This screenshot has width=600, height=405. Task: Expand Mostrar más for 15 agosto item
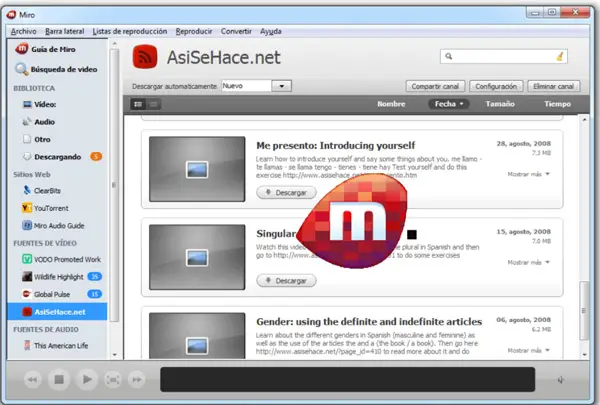pyautogui.click(x=528, y=262)
